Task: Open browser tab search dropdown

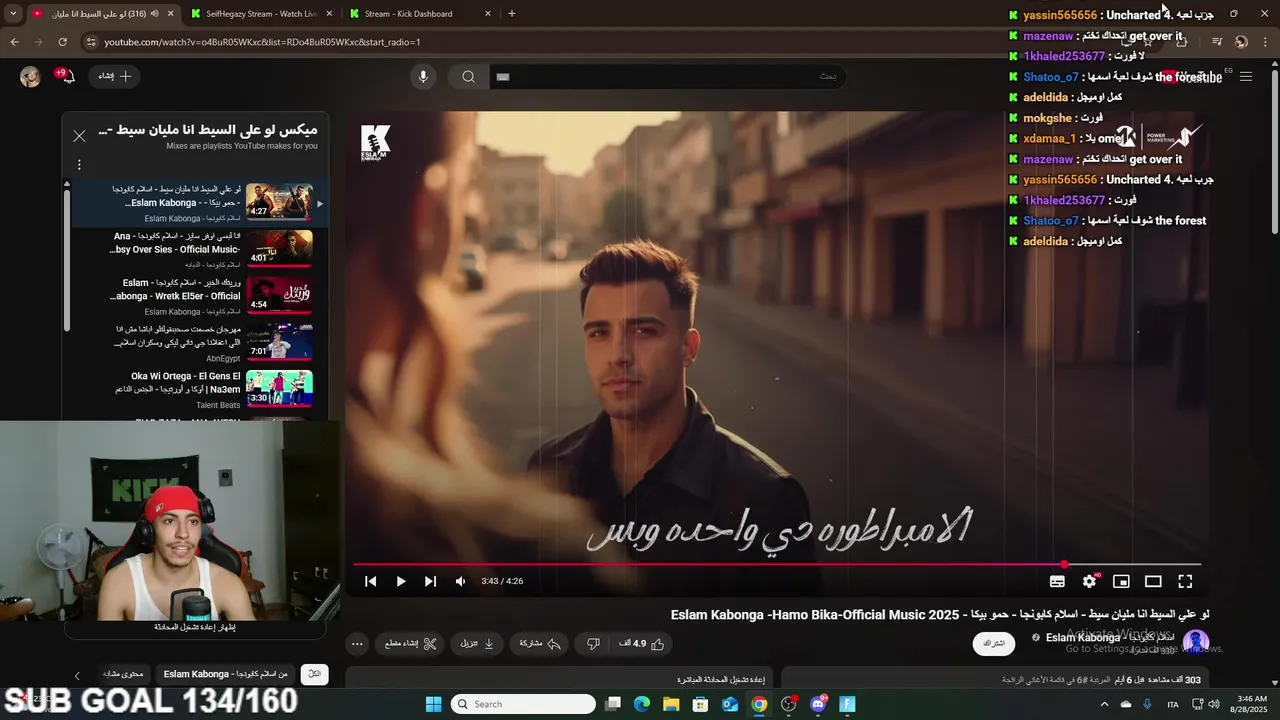Action: 13,14
